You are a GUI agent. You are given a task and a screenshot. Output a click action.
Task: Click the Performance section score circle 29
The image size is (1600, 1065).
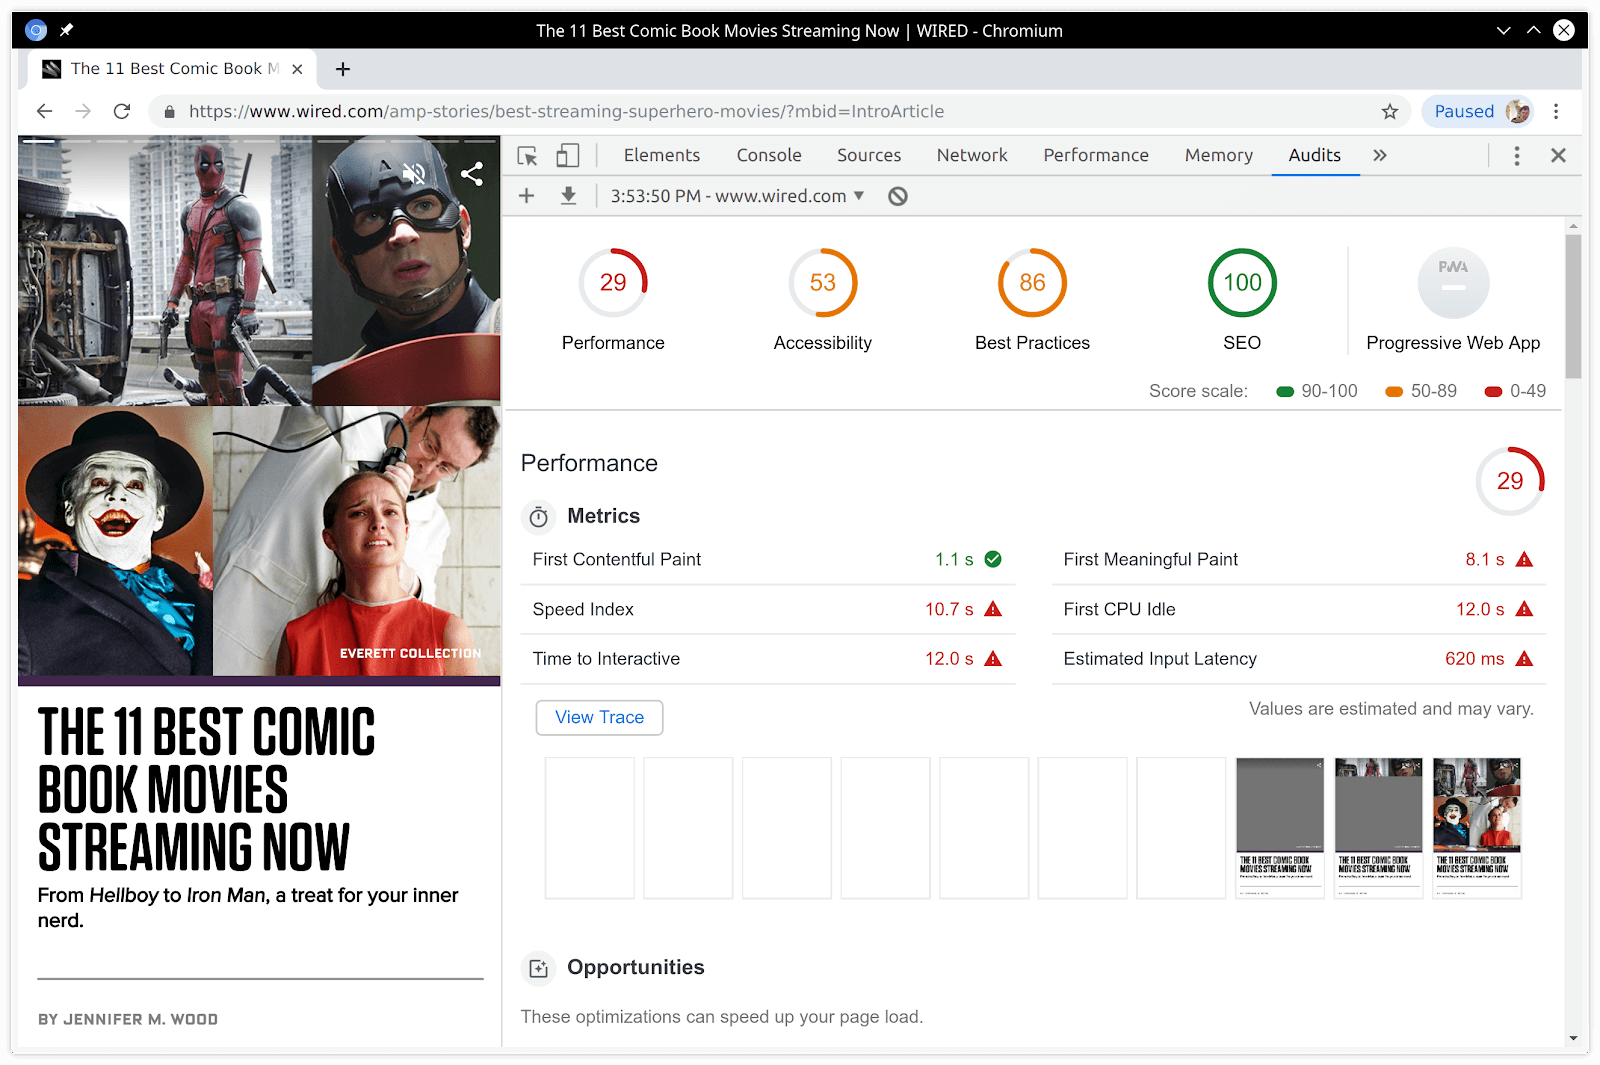1510,481
